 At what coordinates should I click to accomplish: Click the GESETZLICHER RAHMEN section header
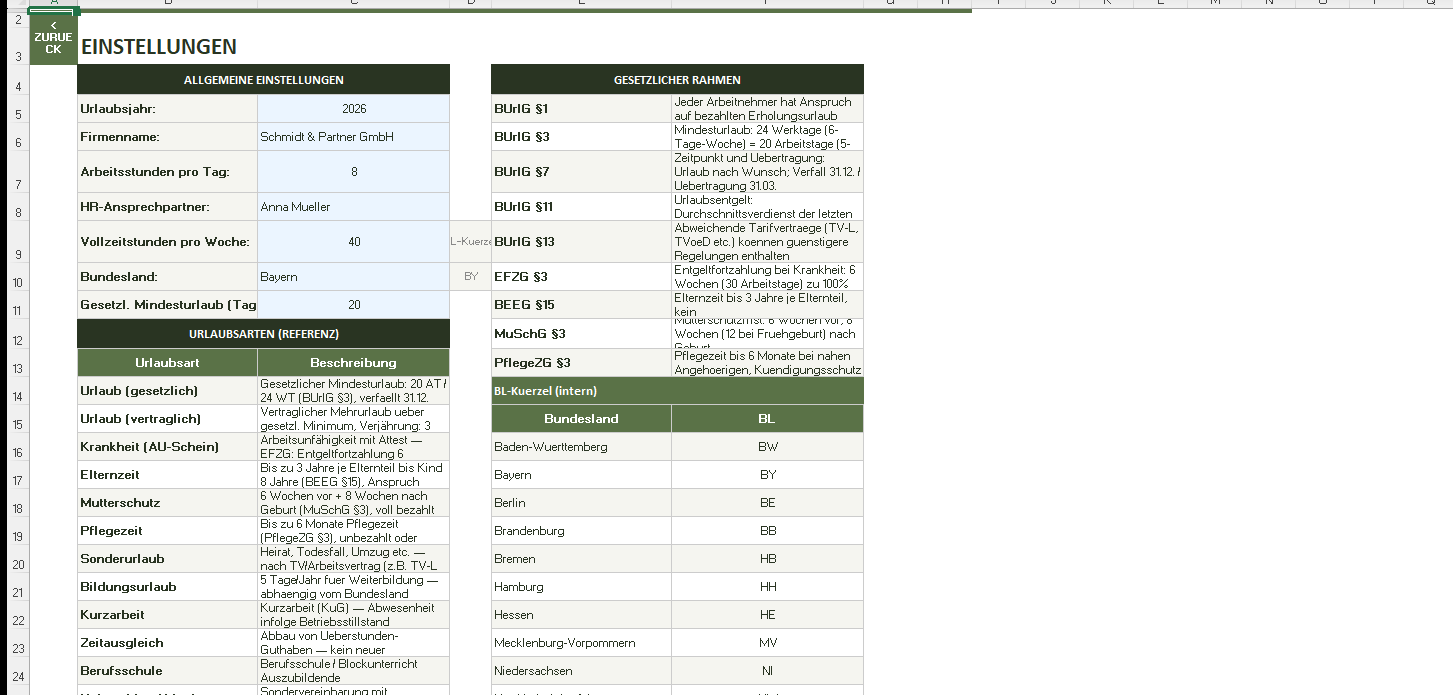[x=677, y=80]
